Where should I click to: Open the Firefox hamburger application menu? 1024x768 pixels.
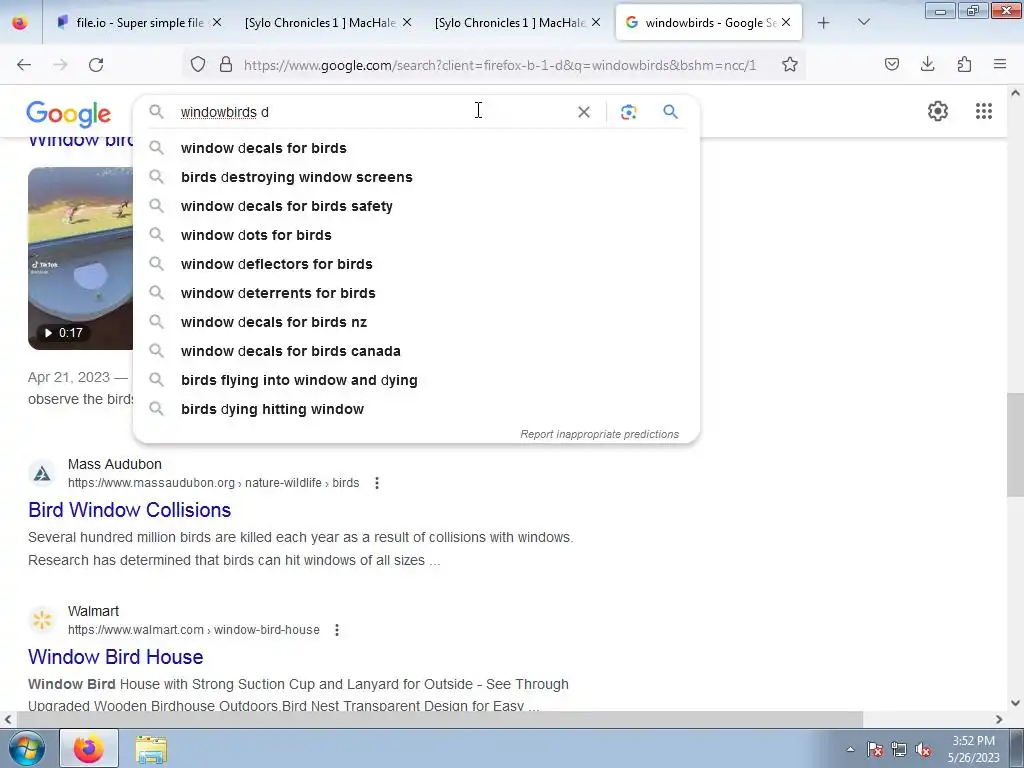(1000, 64)
